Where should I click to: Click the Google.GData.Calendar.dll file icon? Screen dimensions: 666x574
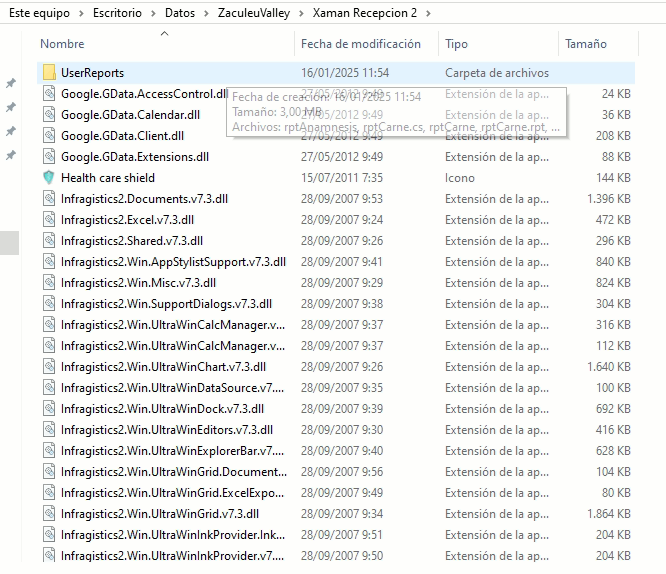(49, 115)
